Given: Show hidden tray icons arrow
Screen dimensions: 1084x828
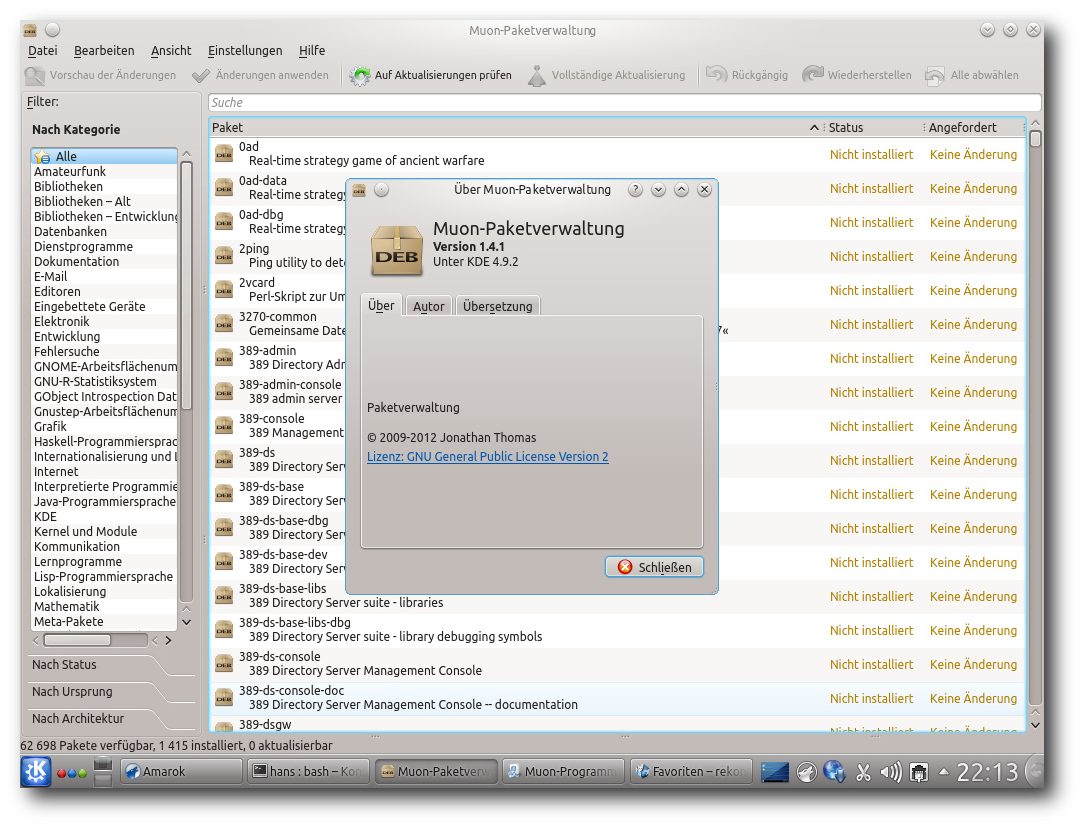Looking at the screenshot, I should [943, 771].
